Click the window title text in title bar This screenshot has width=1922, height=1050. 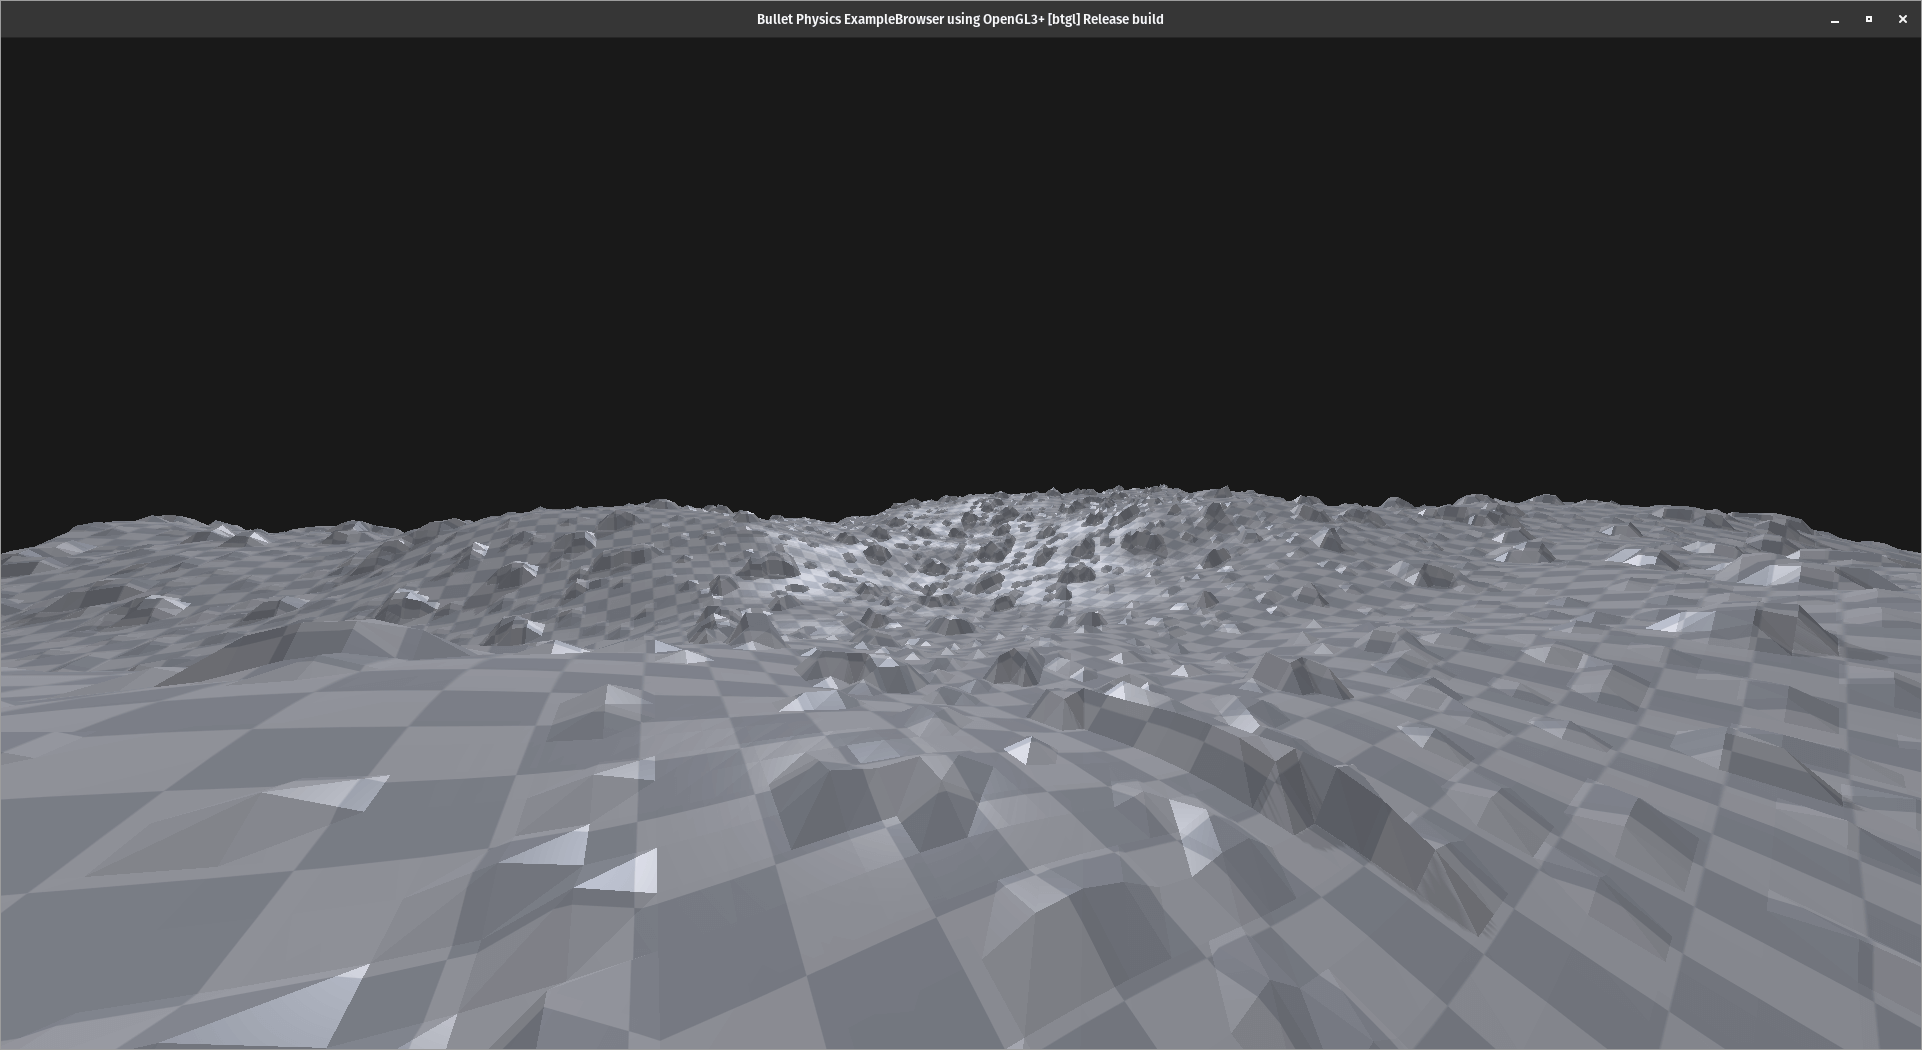click(x=959, y=19)
